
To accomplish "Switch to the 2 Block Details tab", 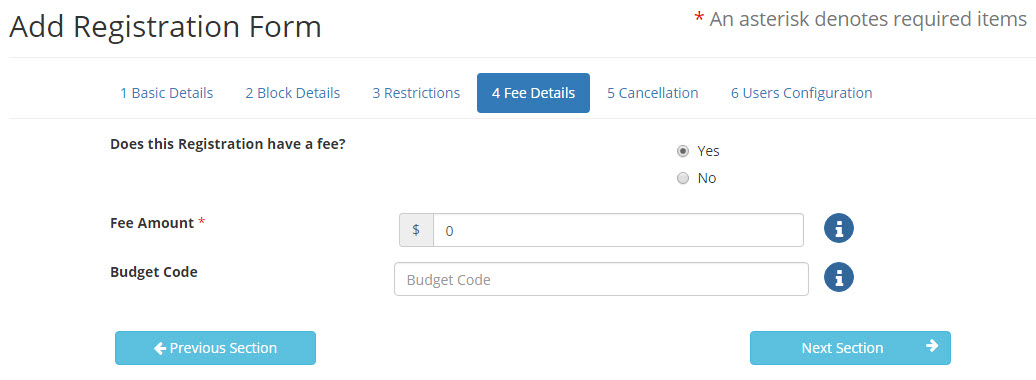I will click(293, 93).
